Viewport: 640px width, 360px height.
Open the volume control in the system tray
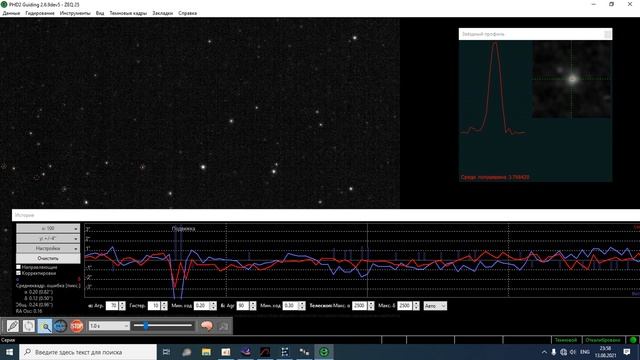click(x=573, y=352)
